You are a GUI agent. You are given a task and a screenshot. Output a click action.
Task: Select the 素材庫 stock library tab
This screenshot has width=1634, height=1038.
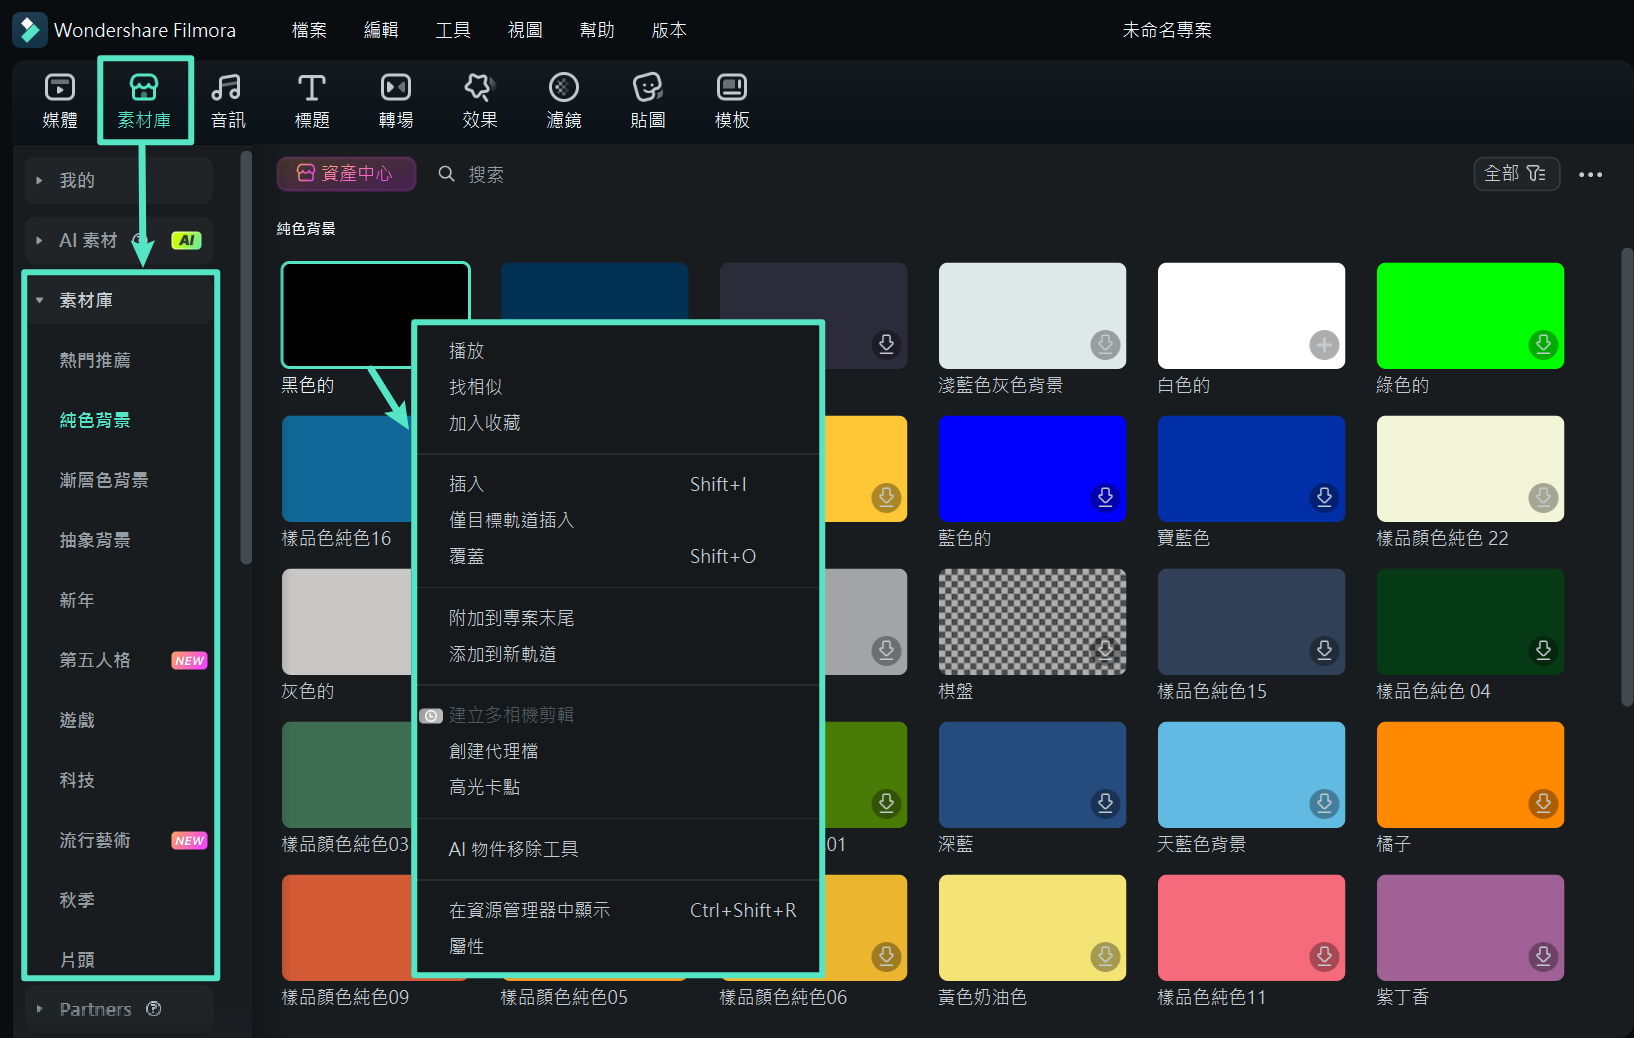[x=144, y=101]
